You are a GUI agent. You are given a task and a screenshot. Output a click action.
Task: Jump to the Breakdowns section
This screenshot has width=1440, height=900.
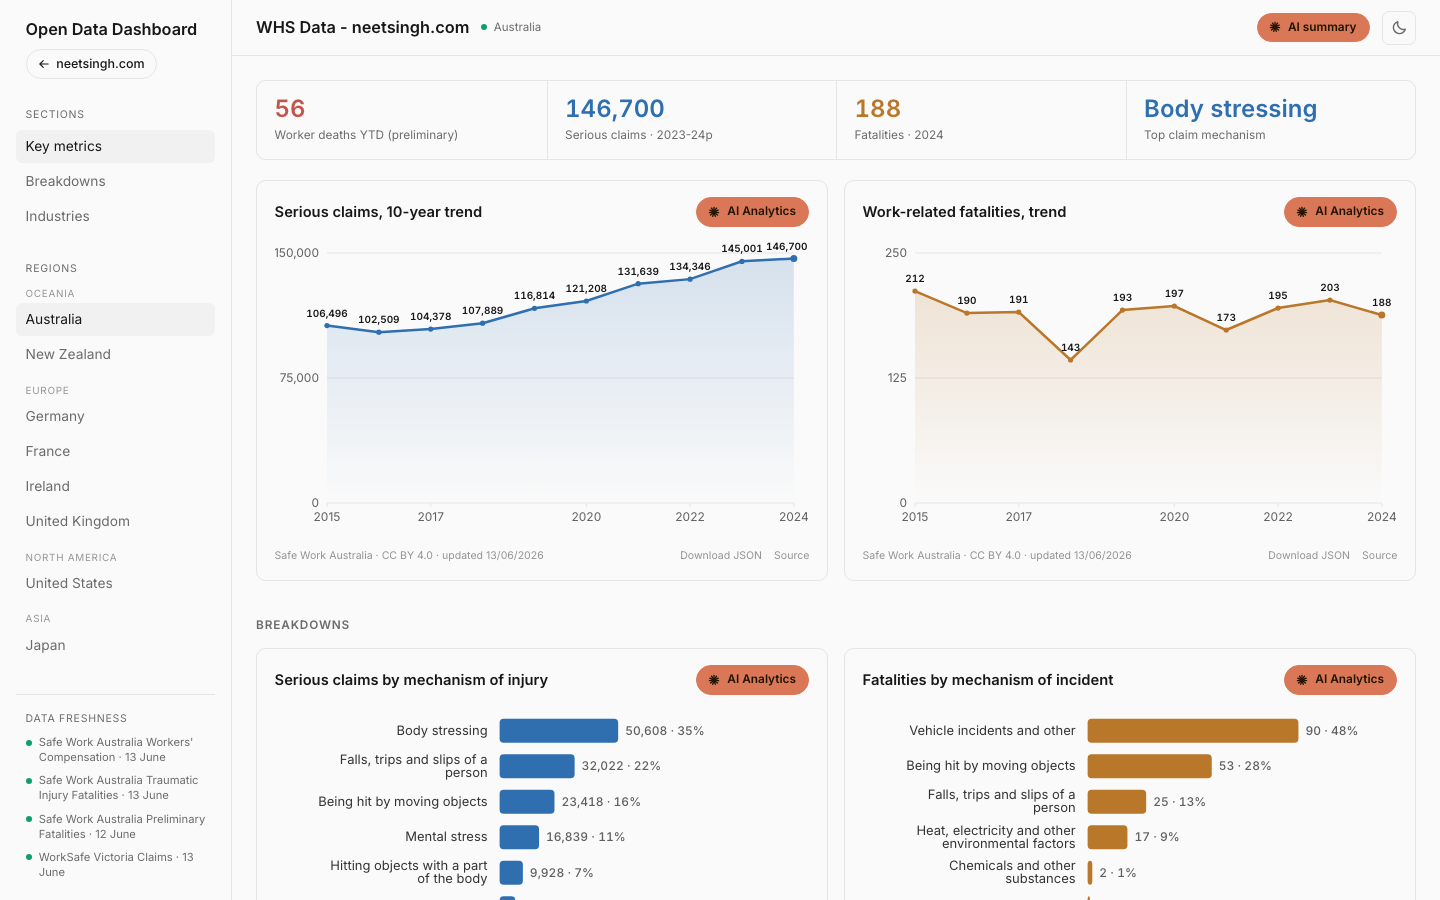(x=115, y=181)
